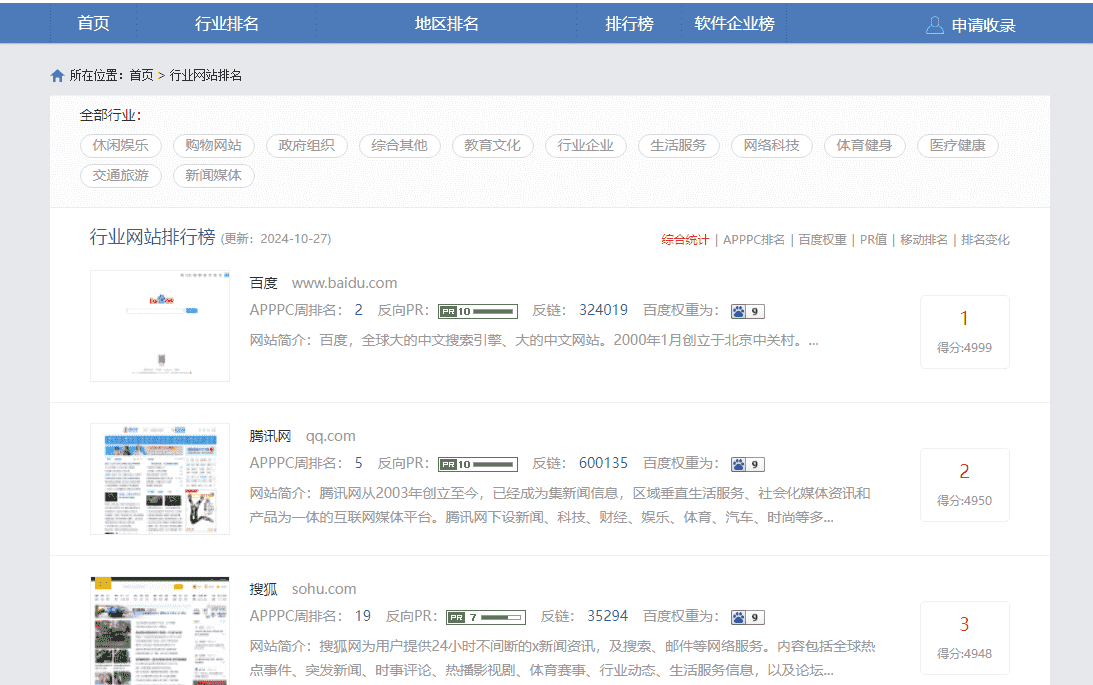Open the 软件企业榜 navigation item
This screenshot has height=685, width=1093.
click(734, 24)
